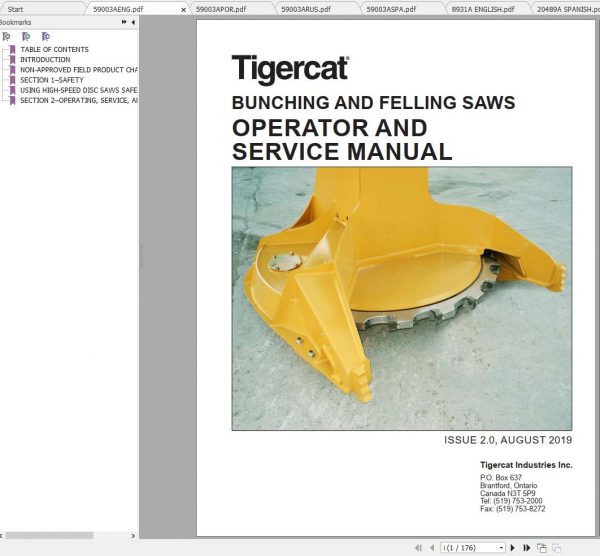Click the Bookmarks scrollbar left arrow

(x=2, y=536)
